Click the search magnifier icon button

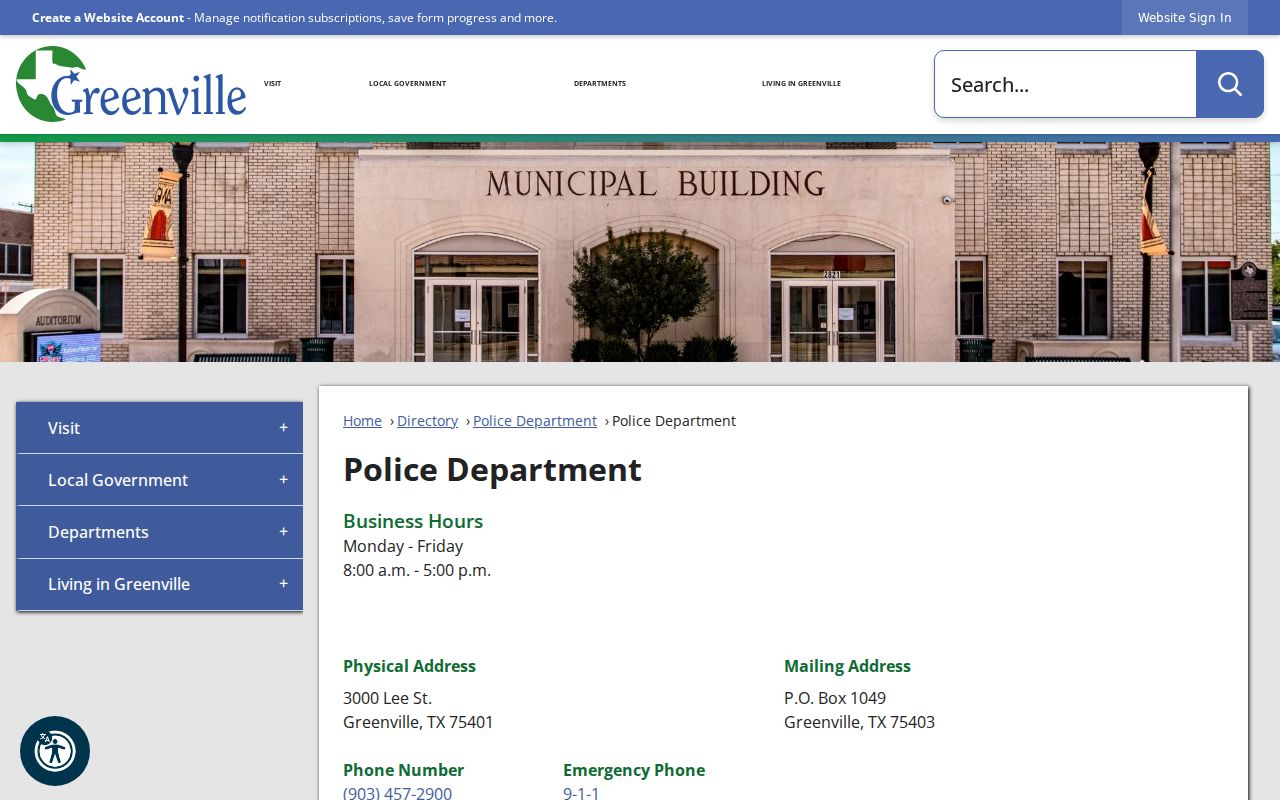1229,84
